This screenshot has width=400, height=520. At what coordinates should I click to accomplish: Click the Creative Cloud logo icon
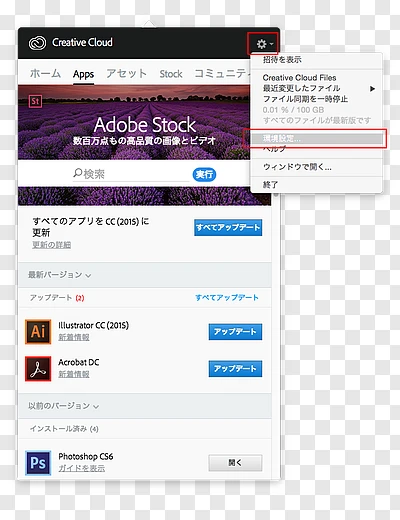(x=37, y=43)
